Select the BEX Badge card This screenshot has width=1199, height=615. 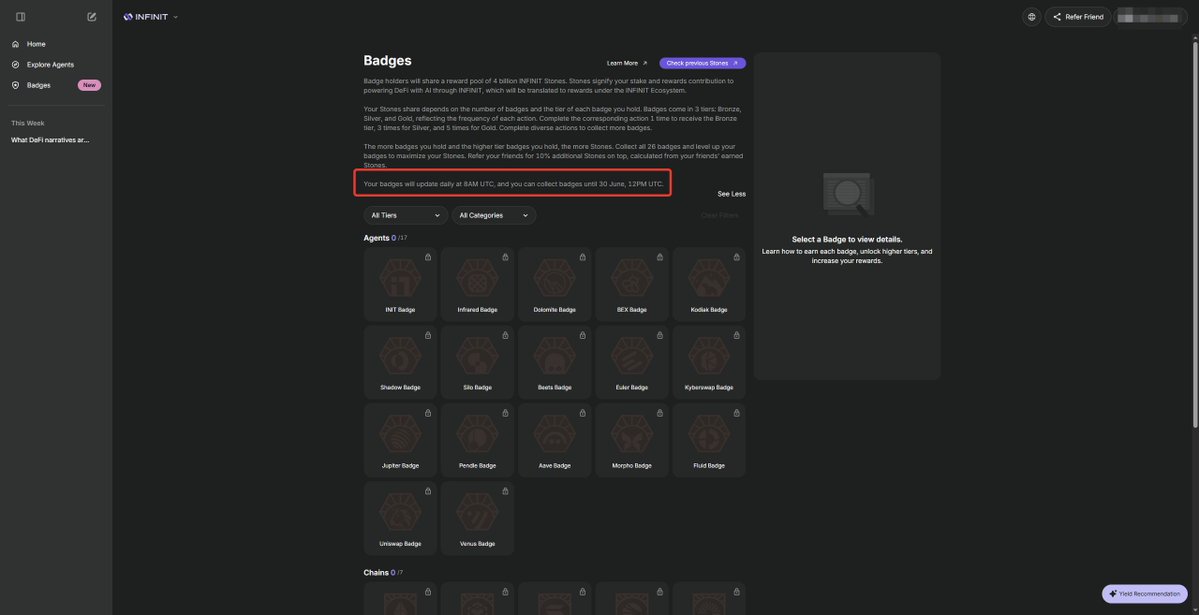632,284
